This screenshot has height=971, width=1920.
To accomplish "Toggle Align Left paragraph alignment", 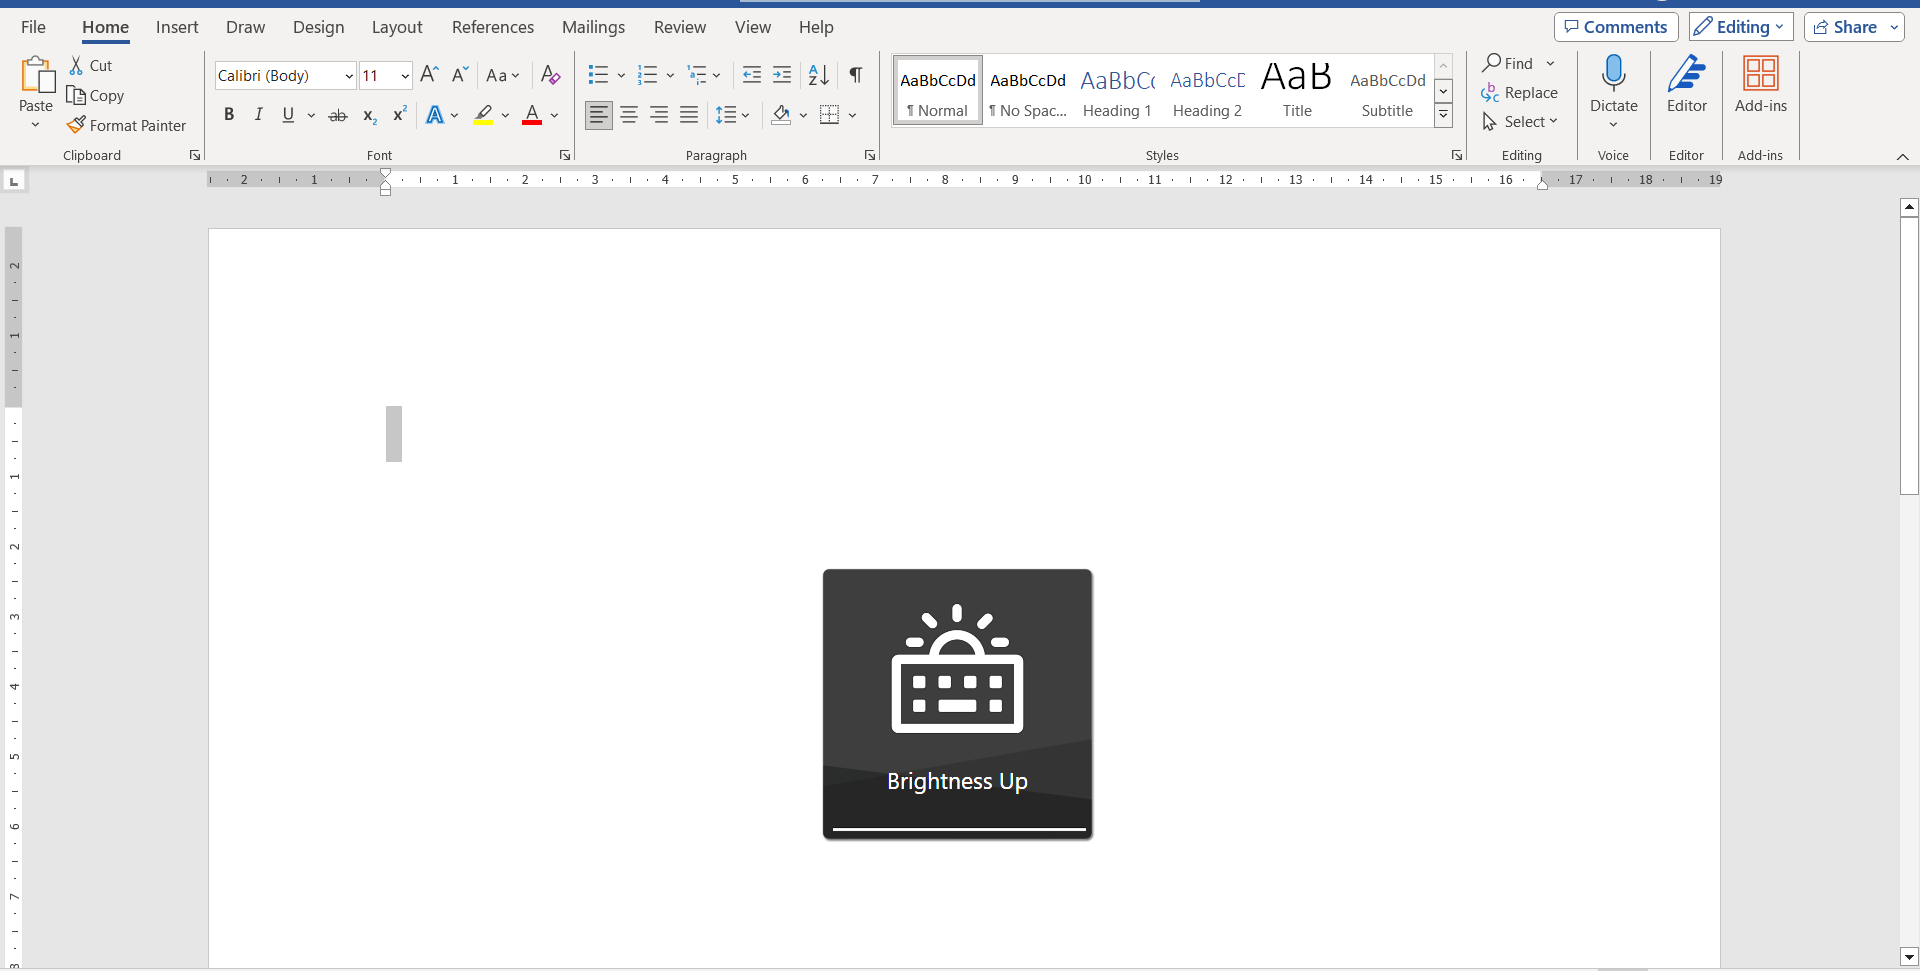I will (x=599, y=115).
